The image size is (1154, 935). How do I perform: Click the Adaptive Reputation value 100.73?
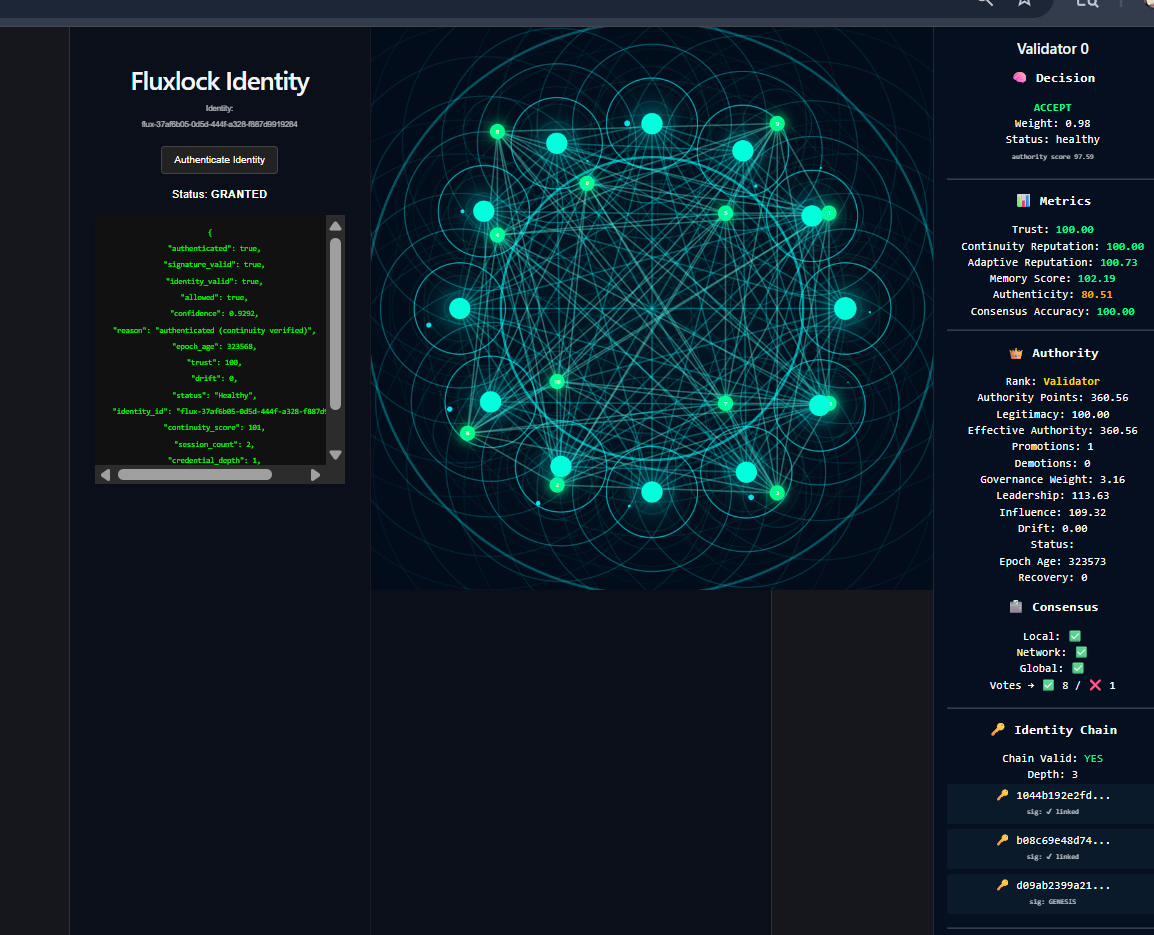[x=1119, y=262]
